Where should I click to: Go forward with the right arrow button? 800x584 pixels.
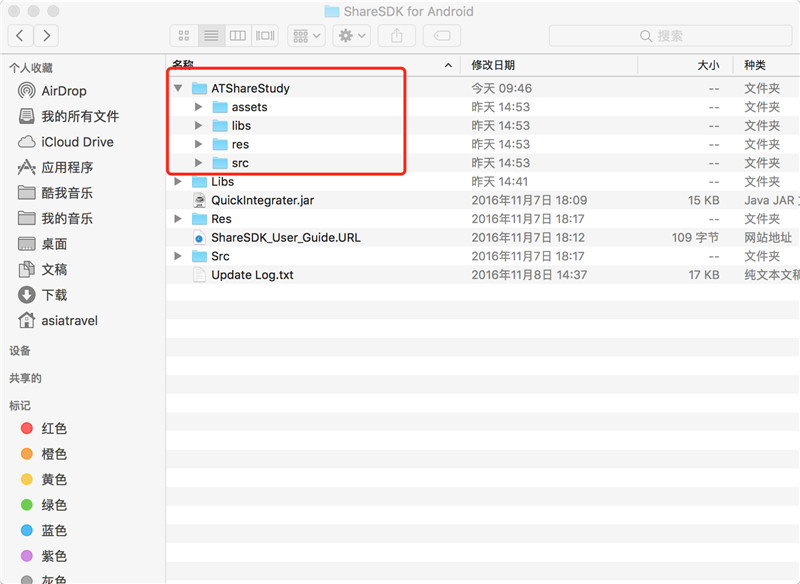click(x=46, y=36)
